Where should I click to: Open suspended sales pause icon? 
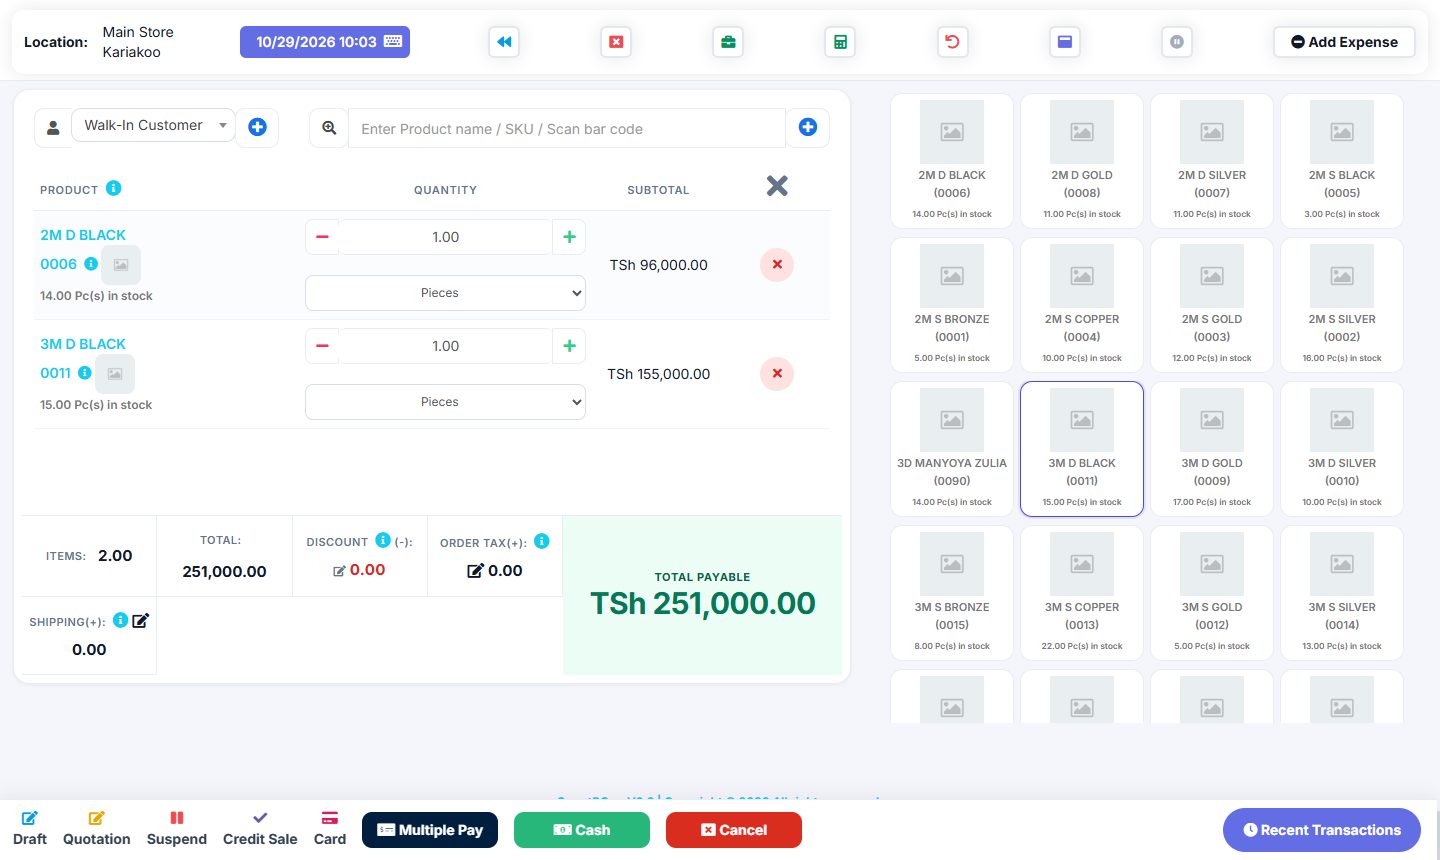pyautogui.click(x=1177, y=42)
